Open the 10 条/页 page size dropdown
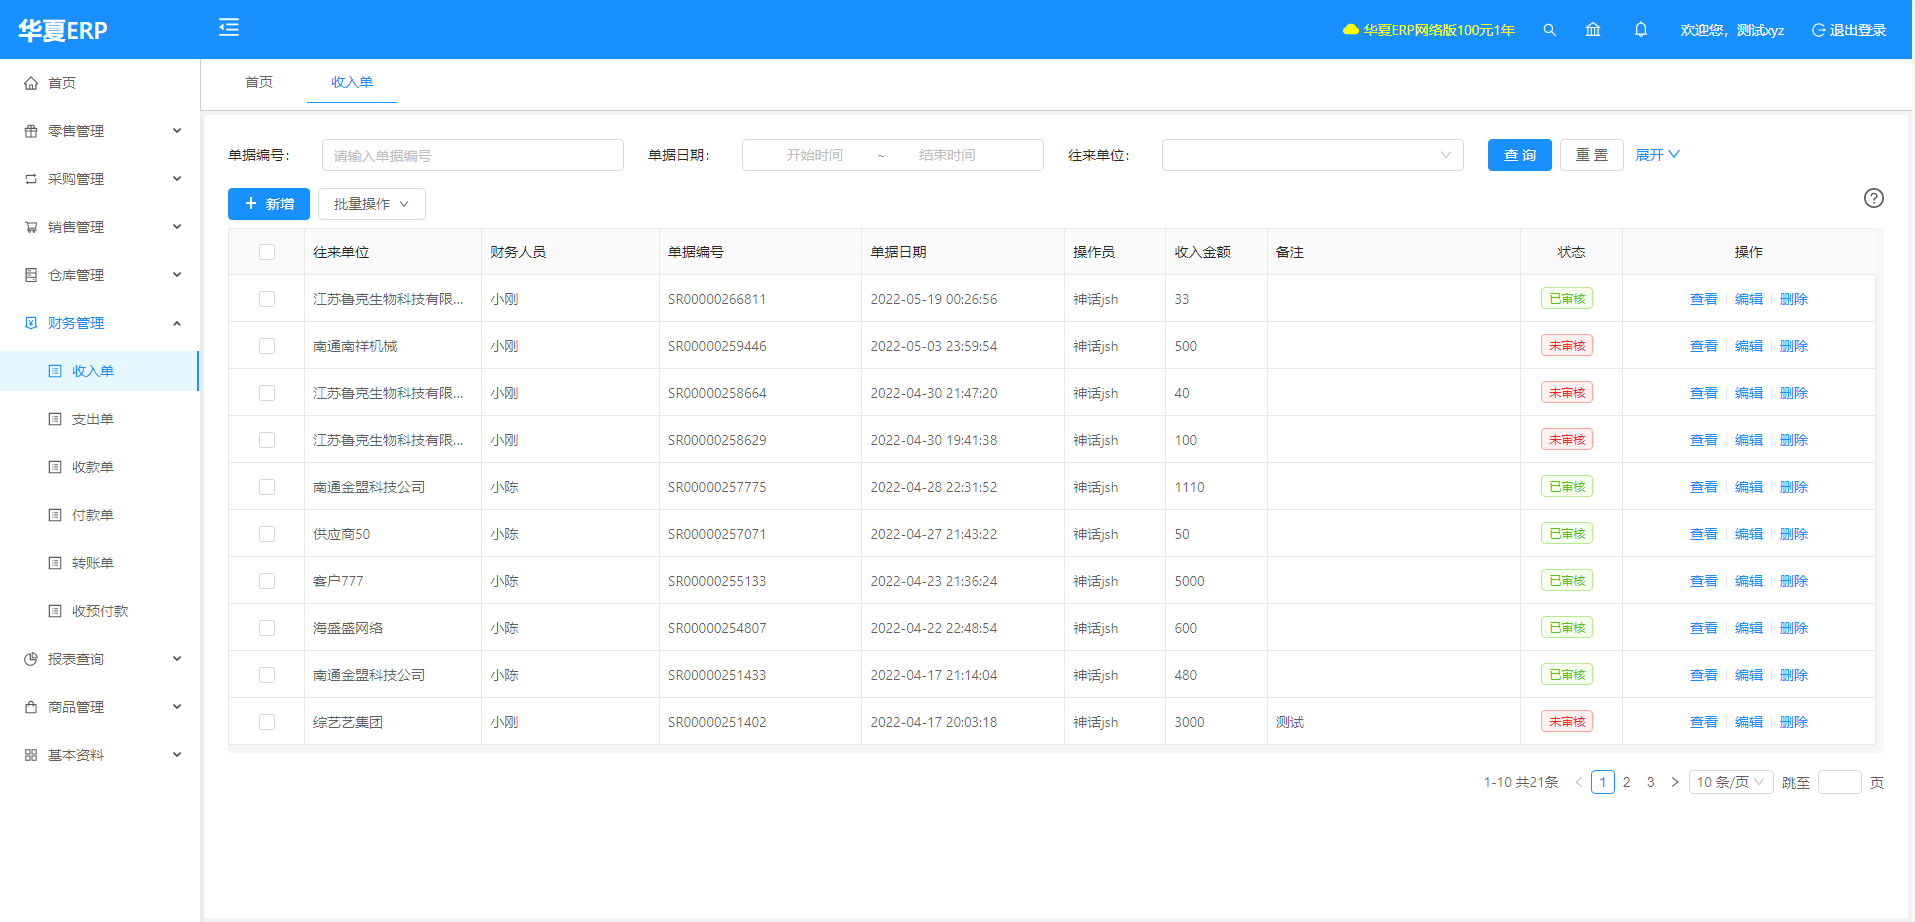The height and width of the screenshot is (922, 1915). [1731, 782]
